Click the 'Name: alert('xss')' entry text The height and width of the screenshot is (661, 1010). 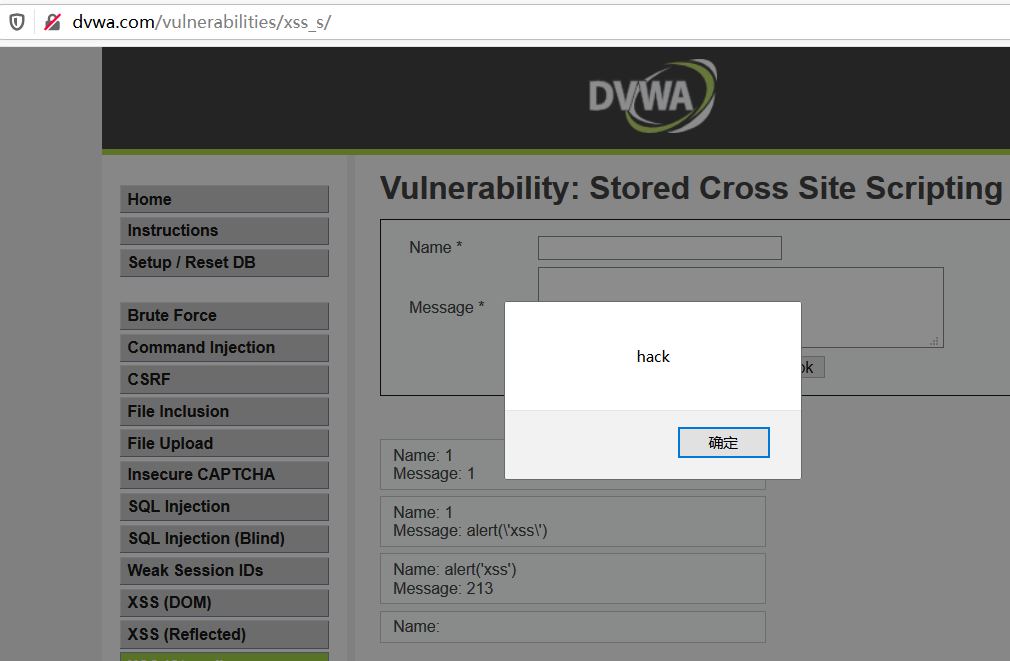(455, 570)
